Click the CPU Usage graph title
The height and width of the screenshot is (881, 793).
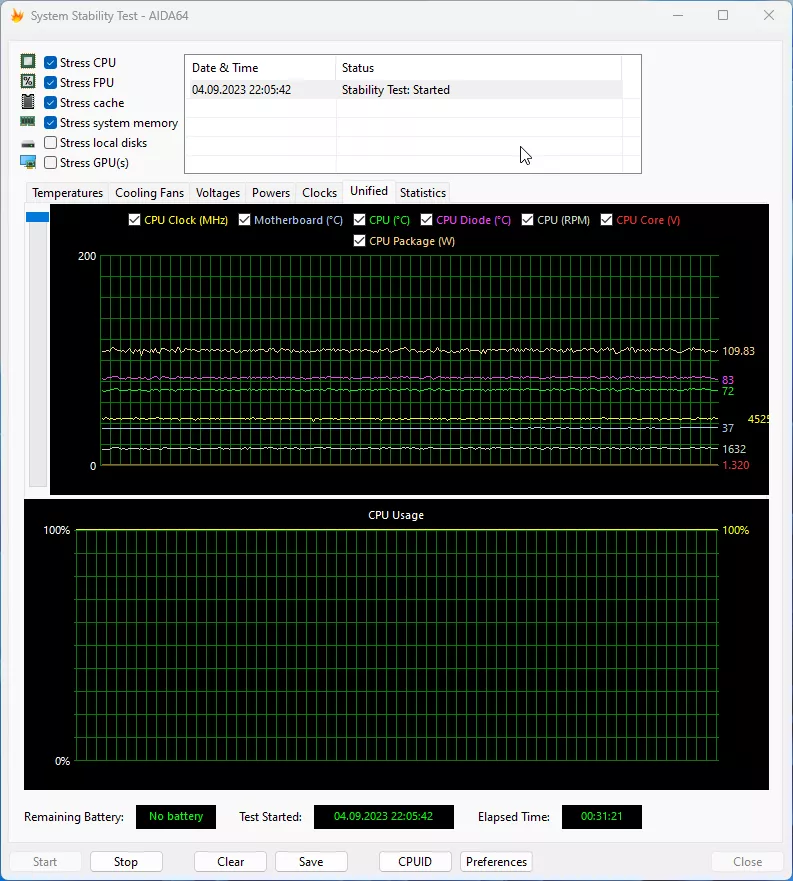[x=396, y=515]
